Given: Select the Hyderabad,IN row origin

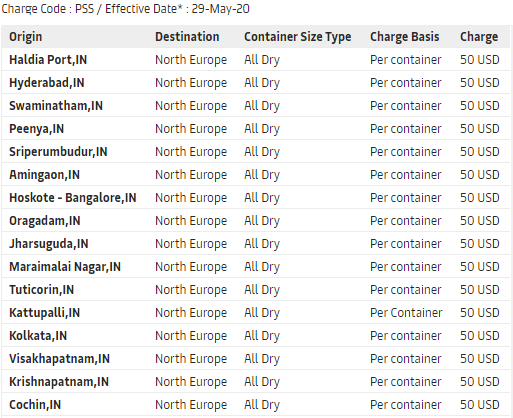Looking at the screenshot, I should (47, 83).
